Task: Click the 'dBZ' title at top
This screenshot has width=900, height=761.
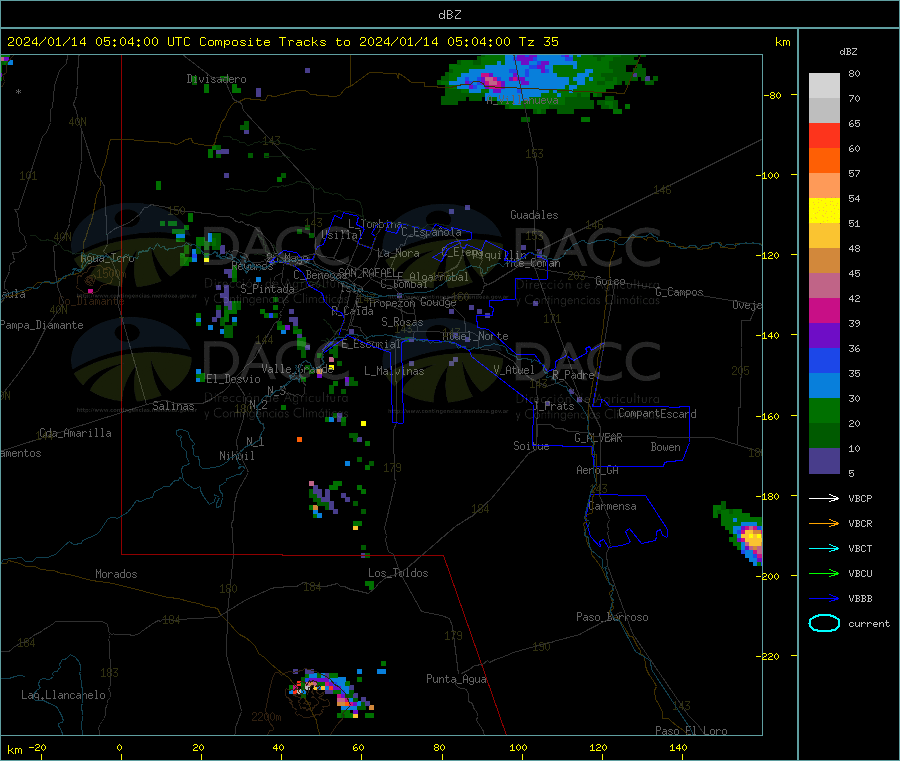Action: pyautogui.click(x=449, y=15)
